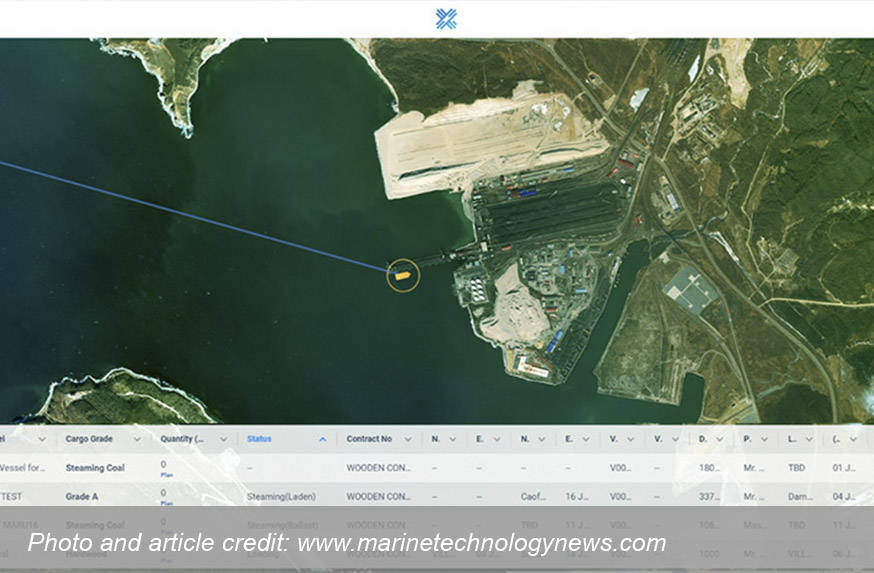Click the "Caof..." cell in the TEST row
The height and width of the screenshot is (573, 874).
(x=532, y=496)
